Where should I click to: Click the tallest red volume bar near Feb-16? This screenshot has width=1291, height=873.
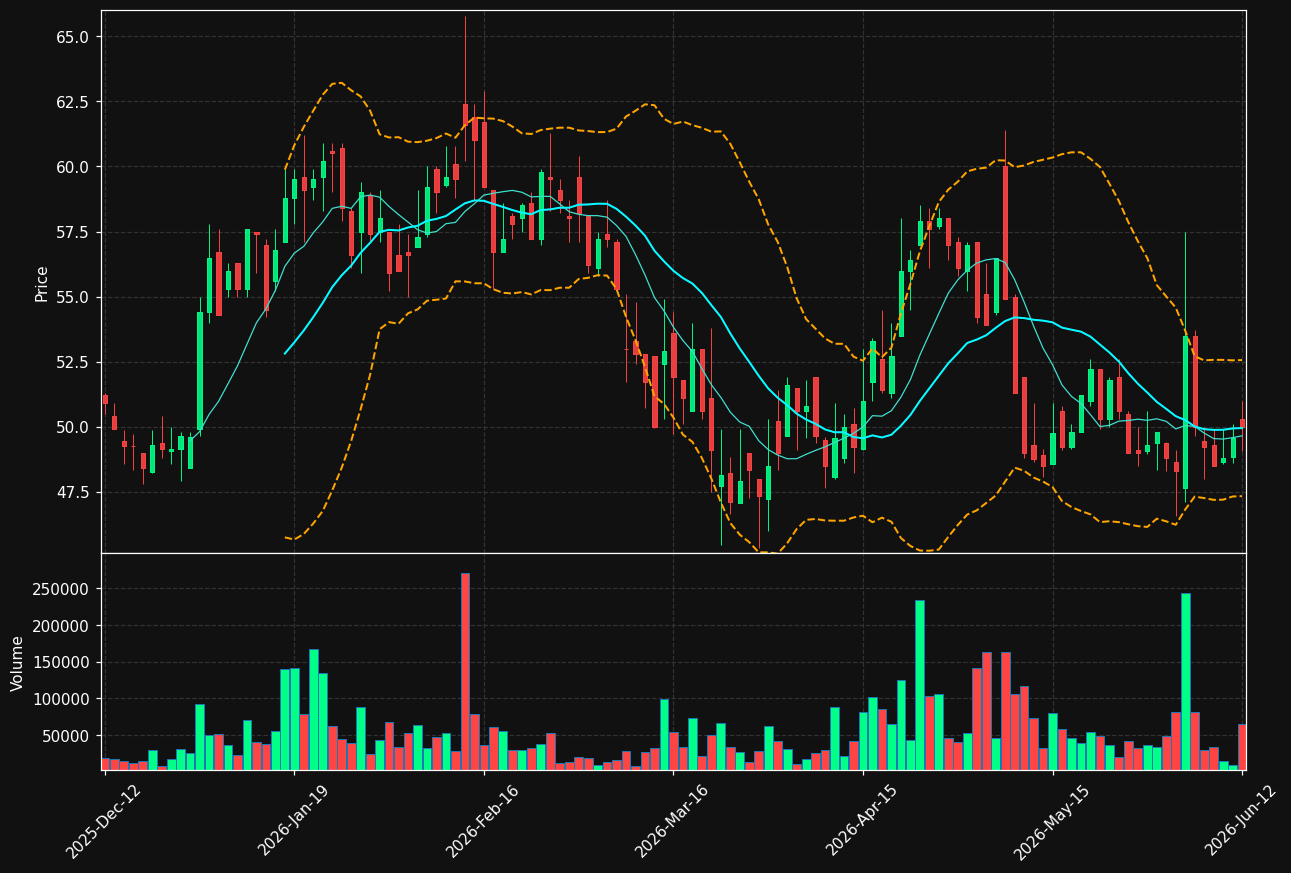pos(465,671)
